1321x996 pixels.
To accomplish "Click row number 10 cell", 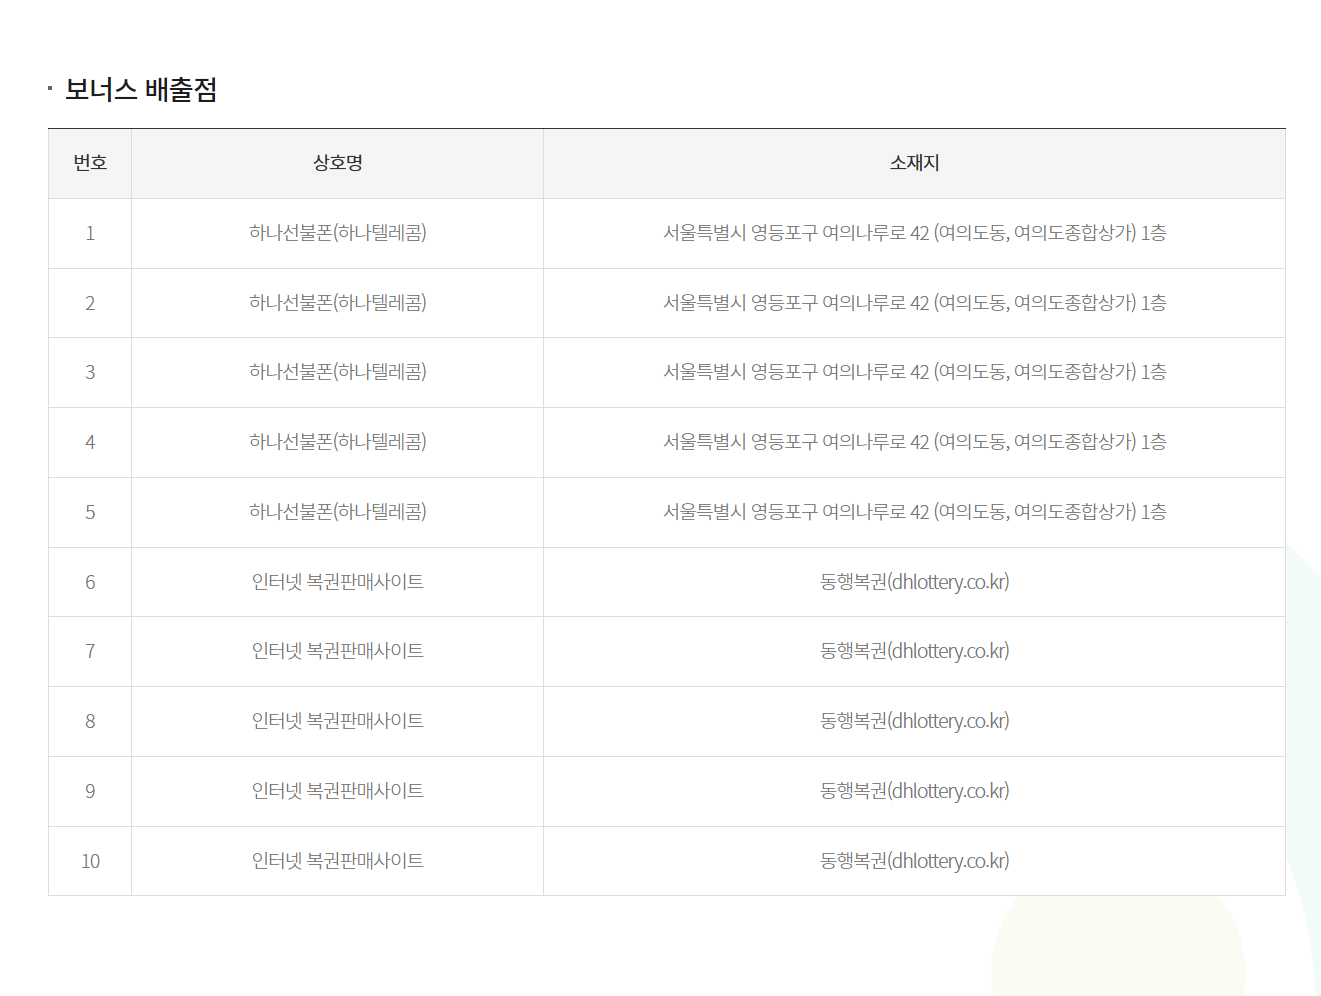I will click(90, 861).
